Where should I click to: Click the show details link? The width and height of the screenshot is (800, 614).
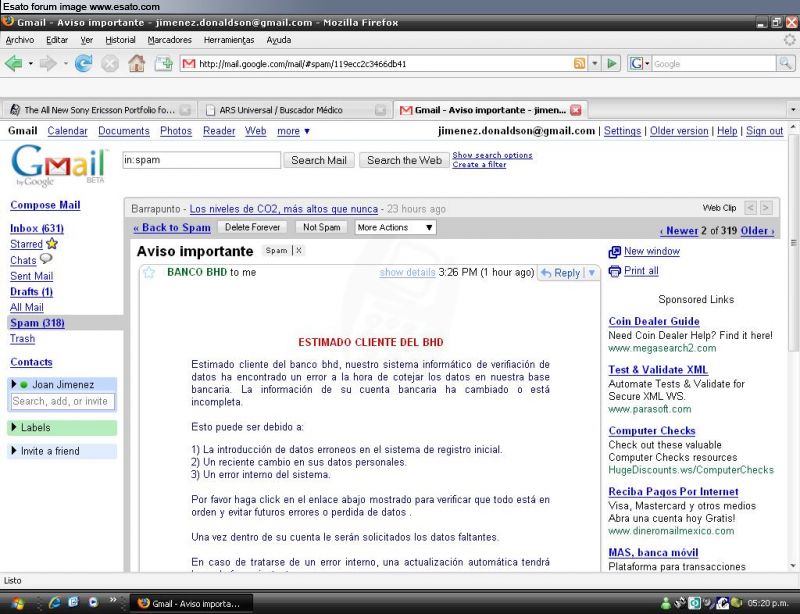tap(407, 273)
